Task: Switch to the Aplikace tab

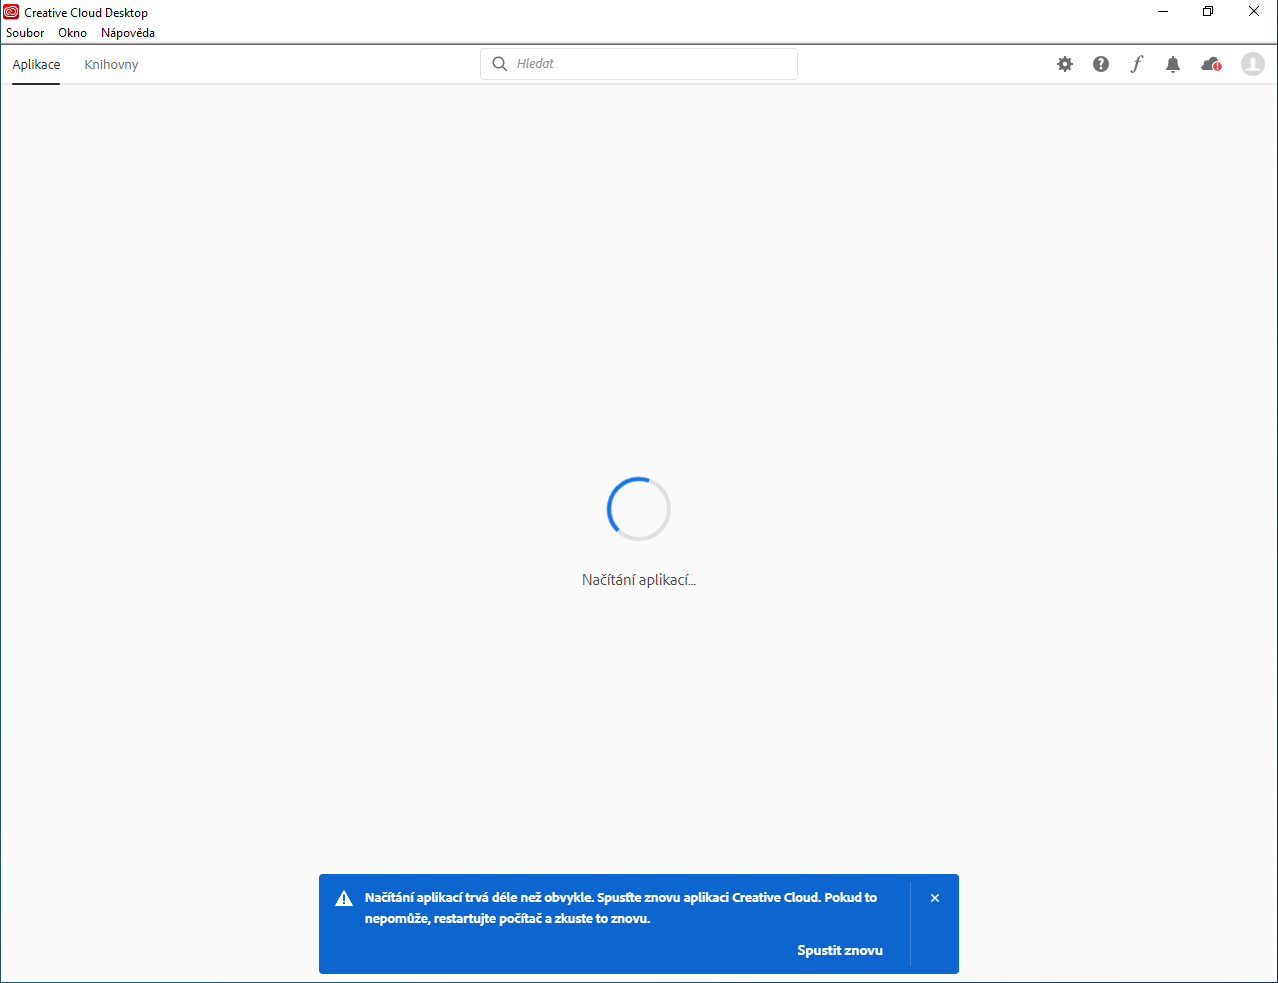Action: coord(36,65)
